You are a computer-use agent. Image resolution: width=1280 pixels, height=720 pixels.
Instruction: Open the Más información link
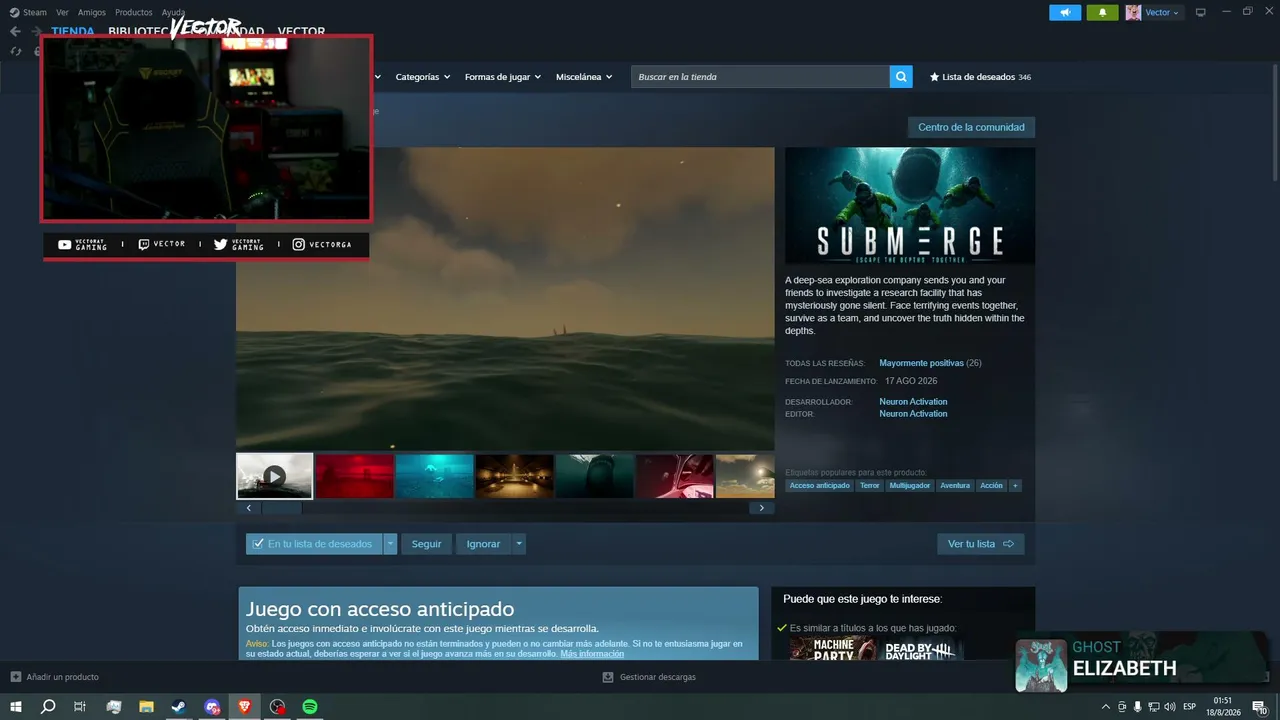point(592,654)
